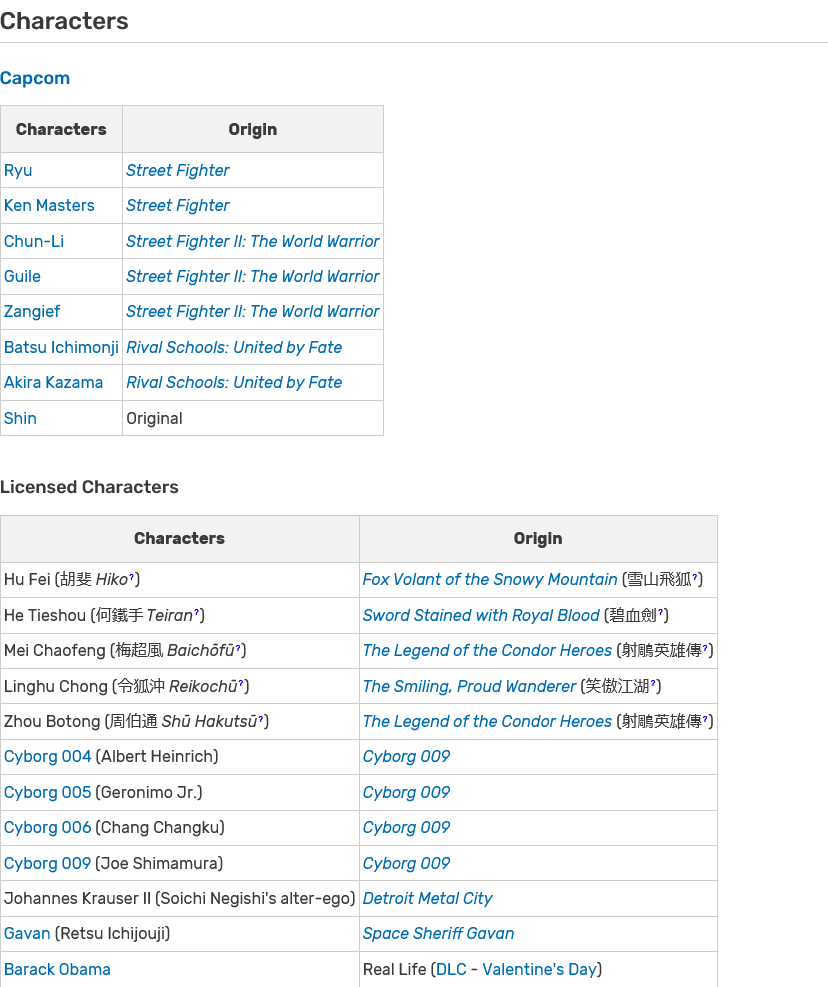The width and height of the screenshot is (828, 987).
Task: Open the Guile character page
Action: coord(22,276)
